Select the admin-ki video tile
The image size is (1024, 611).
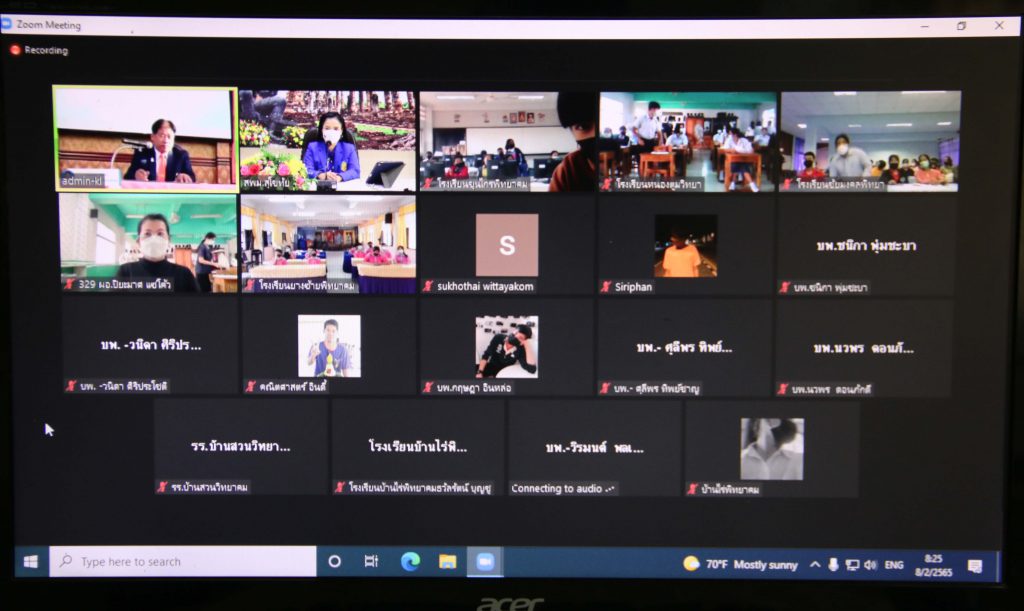point(145,138)
